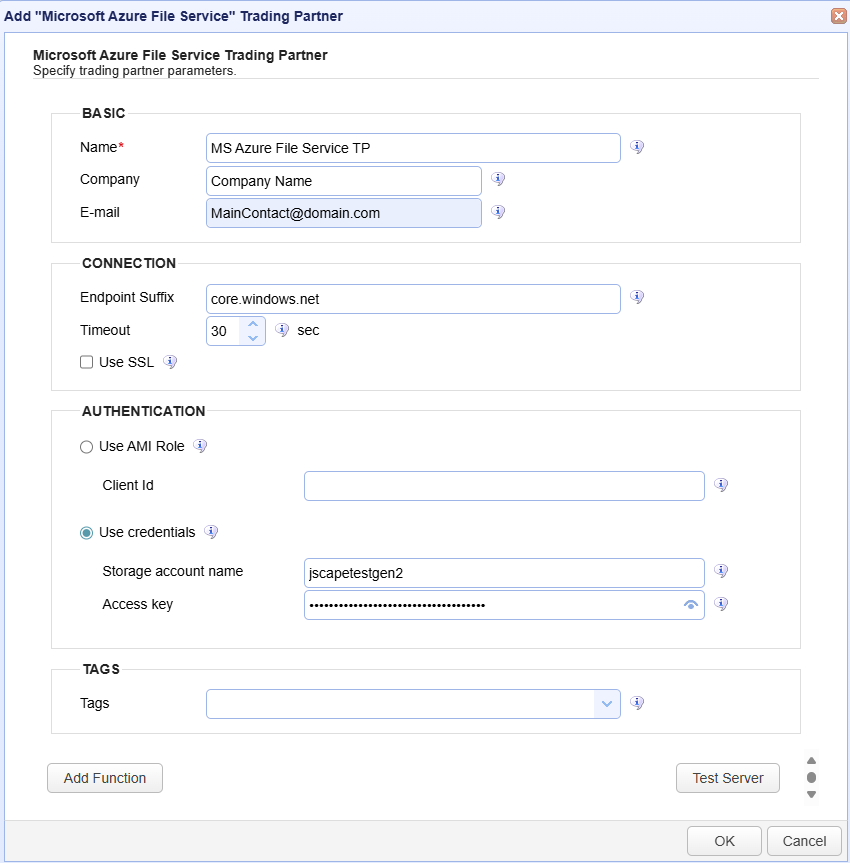Enable the Use SSL checkbox
Viewport: 850px width, 863px height.
(87, 363)
